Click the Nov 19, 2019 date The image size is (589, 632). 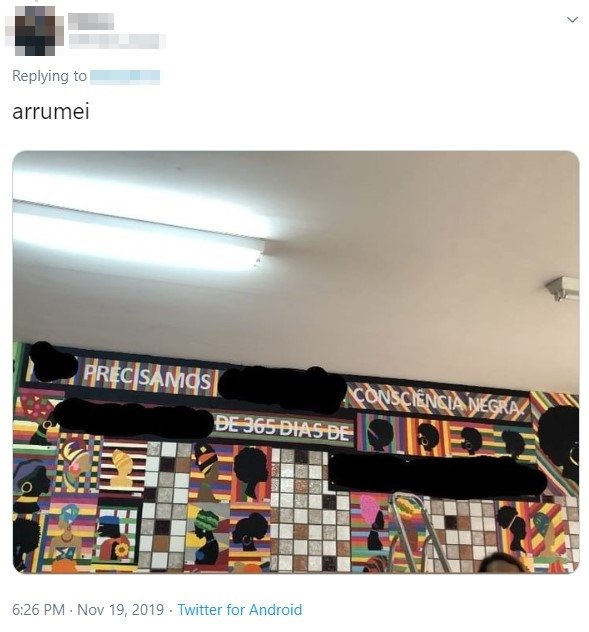tap(120, 609)
